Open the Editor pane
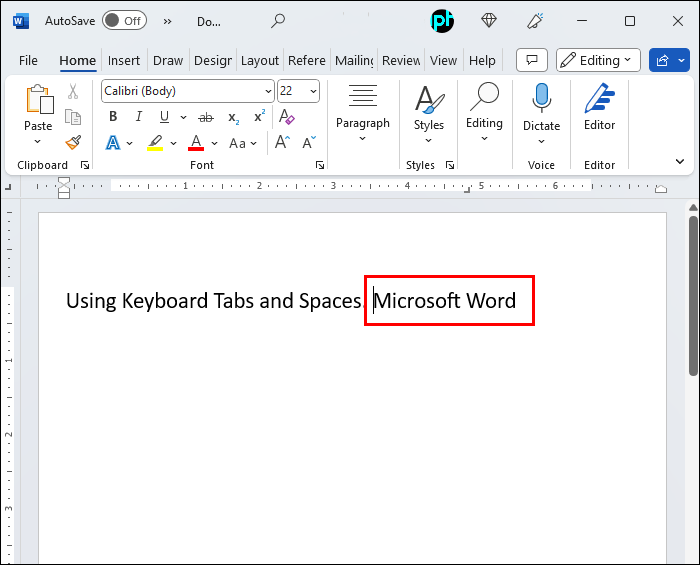The height and width of the screenshot is (565, 700). [x=600, y=107]
